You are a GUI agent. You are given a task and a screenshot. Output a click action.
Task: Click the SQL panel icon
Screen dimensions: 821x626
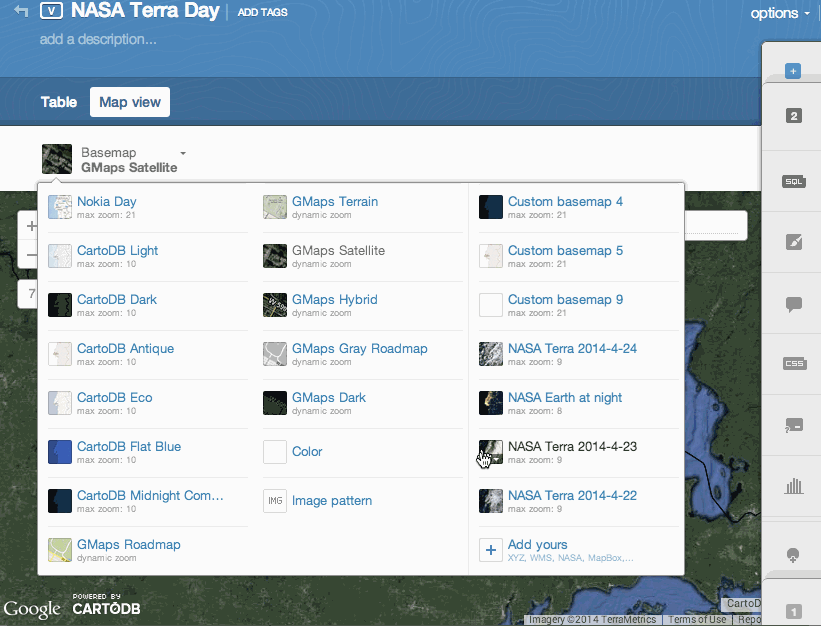pyautogui.click(x=793, y=181)
